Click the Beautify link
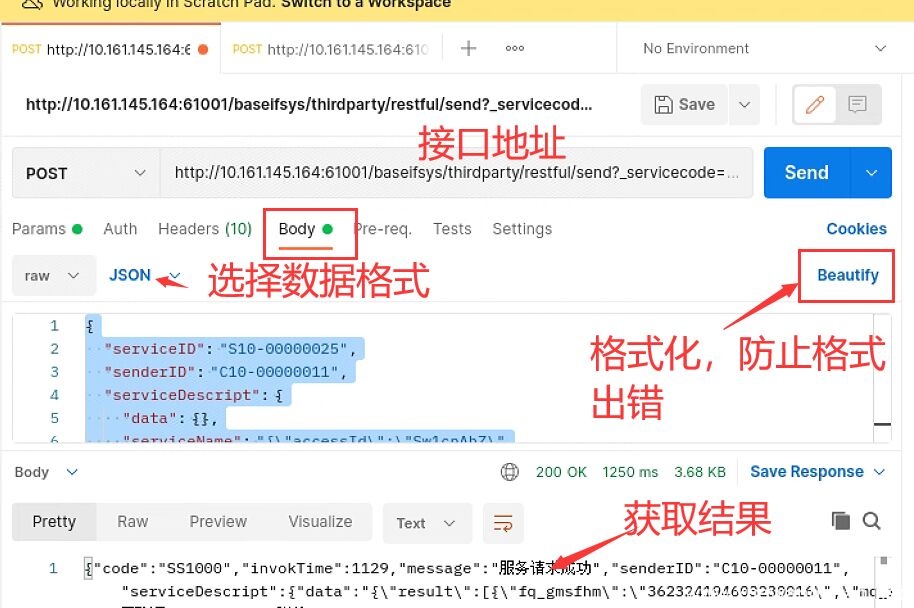This screenshot has width=914, height=608. [847, 275]
